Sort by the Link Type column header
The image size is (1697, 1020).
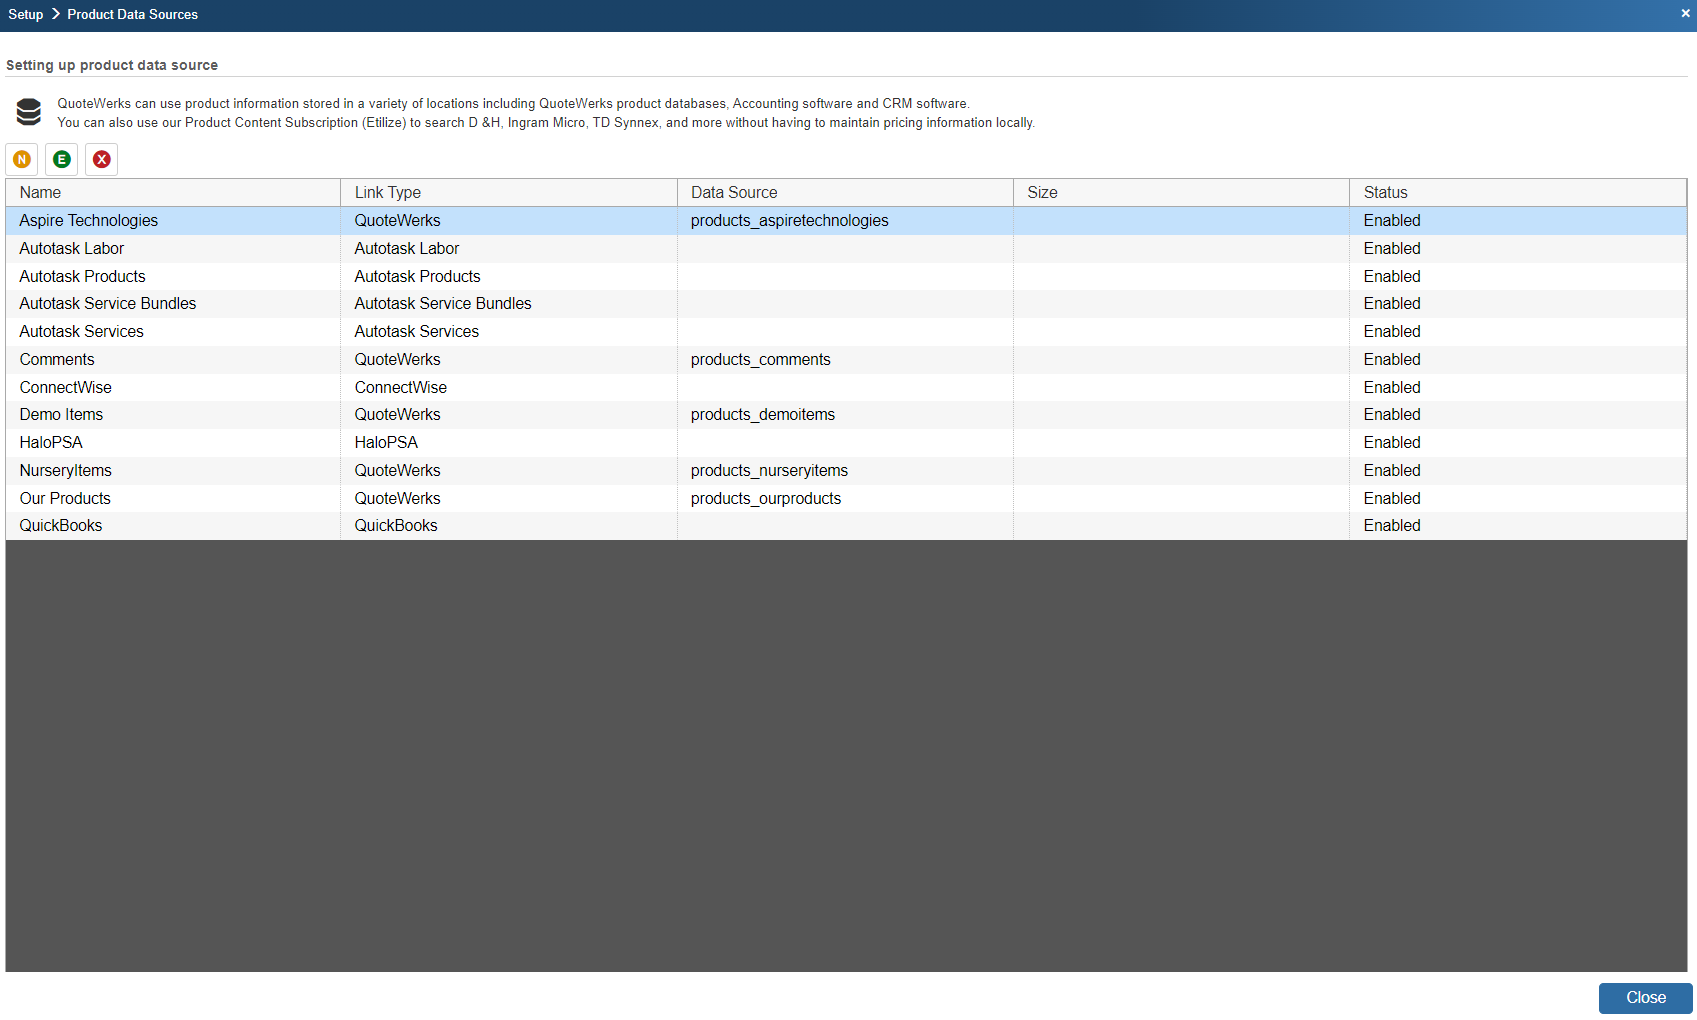pyautogui.click(x=388, y=193)
